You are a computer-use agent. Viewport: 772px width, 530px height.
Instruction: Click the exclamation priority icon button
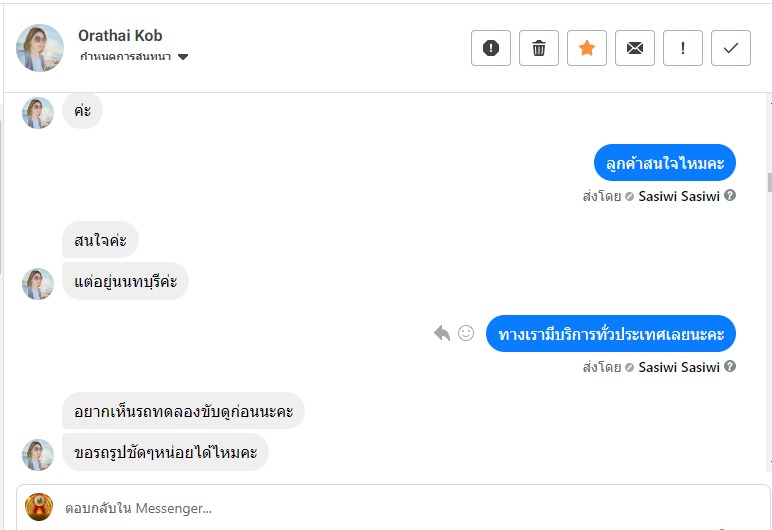683,48
